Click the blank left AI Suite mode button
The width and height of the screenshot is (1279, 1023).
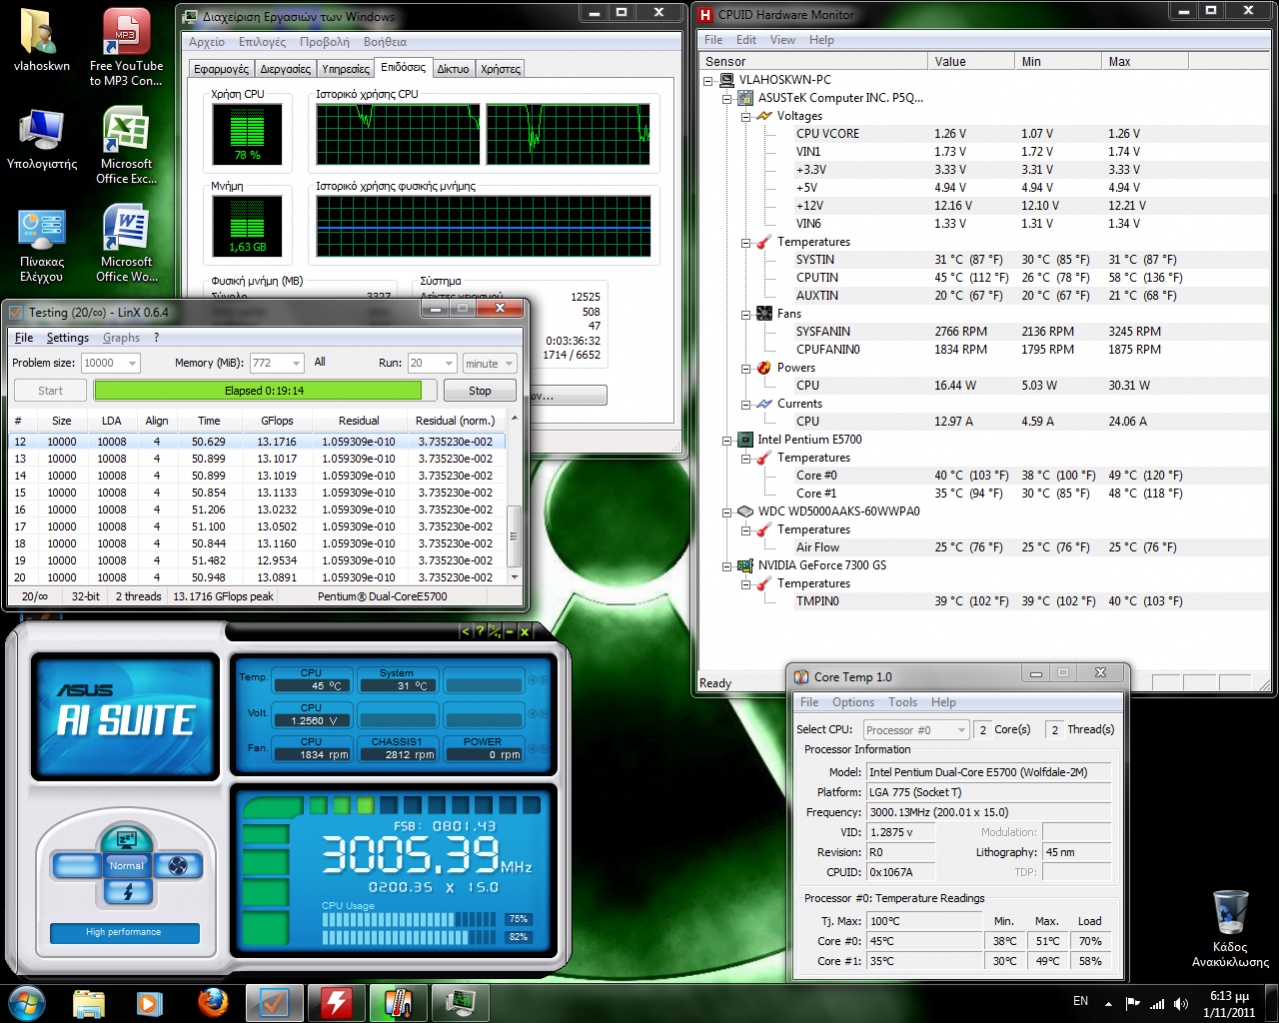click(77, 865)
